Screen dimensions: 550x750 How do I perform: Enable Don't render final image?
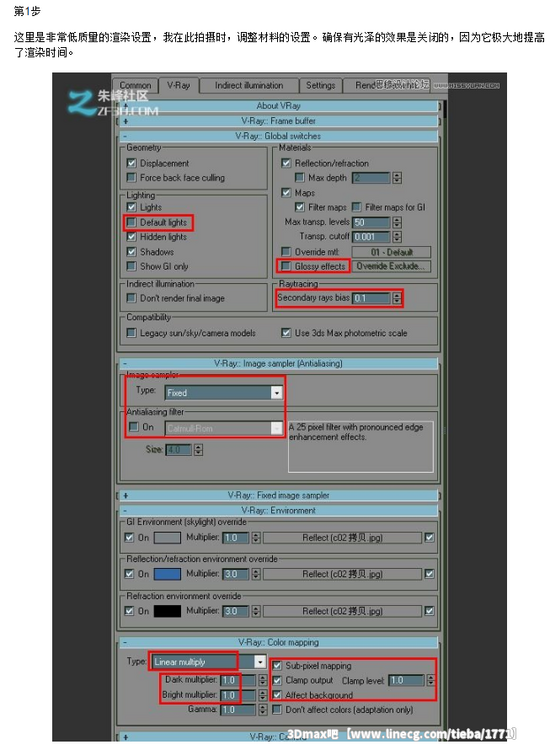tap(132, 298)
